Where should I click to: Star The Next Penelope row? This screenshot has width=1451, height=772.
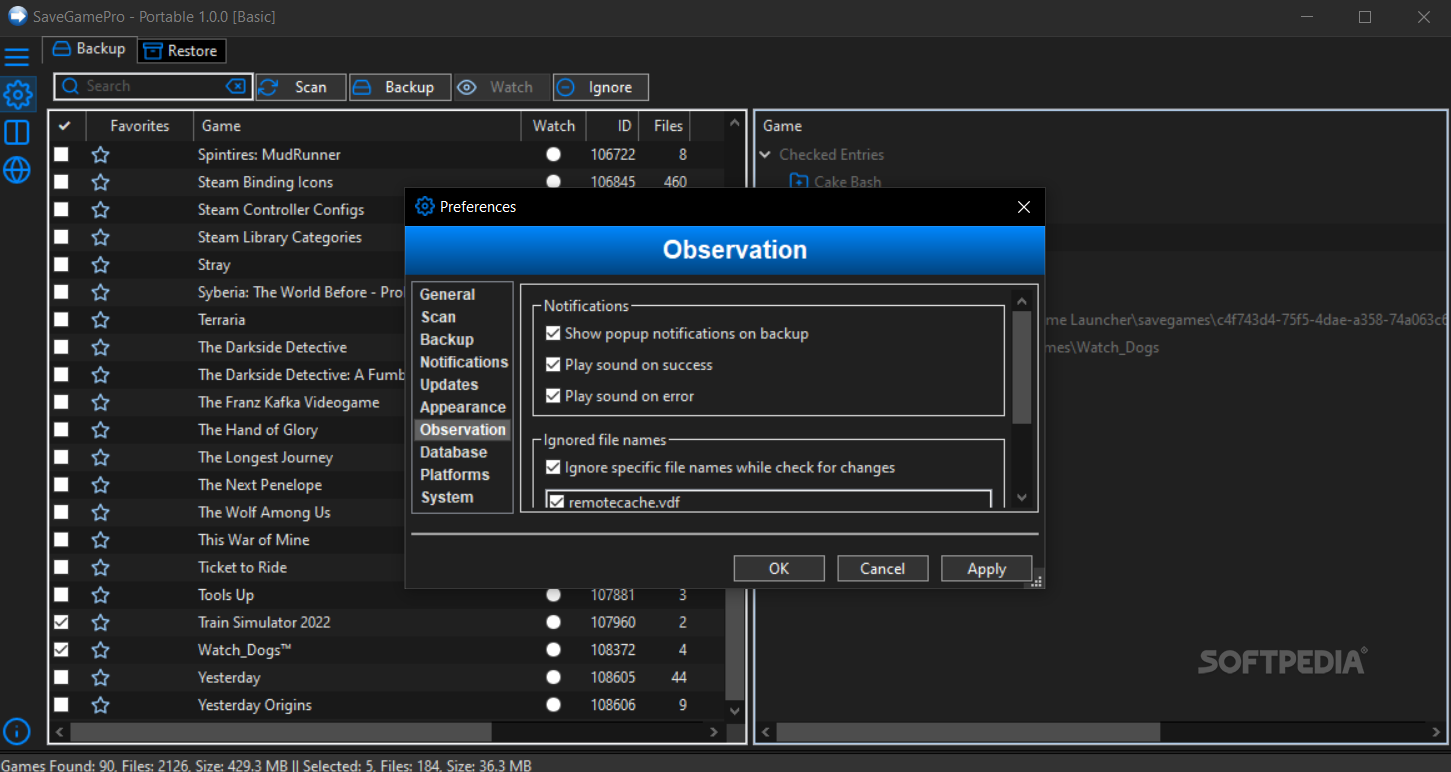(x=100, y=485)
